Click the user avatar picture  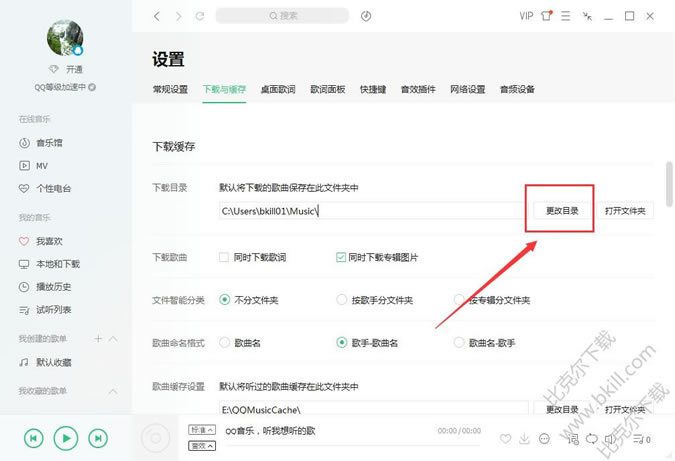[65, 37]
